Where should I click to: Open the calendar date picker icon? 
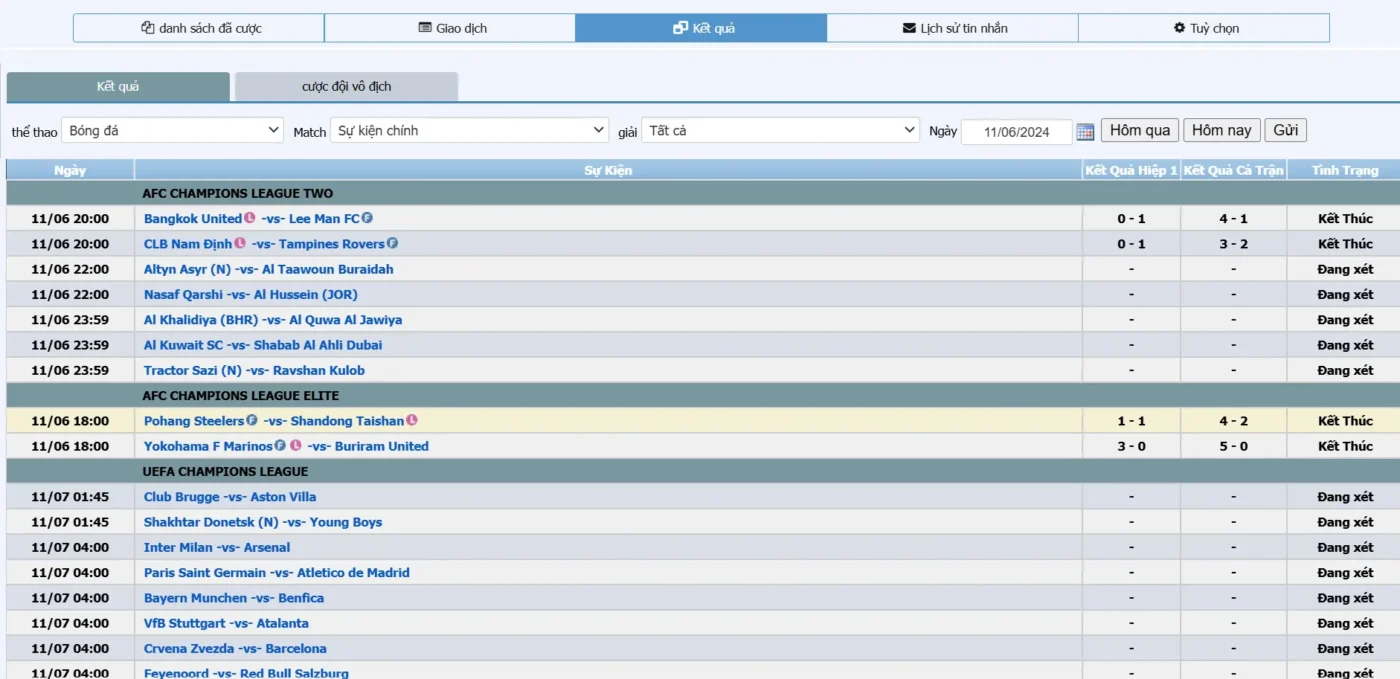1086,131
